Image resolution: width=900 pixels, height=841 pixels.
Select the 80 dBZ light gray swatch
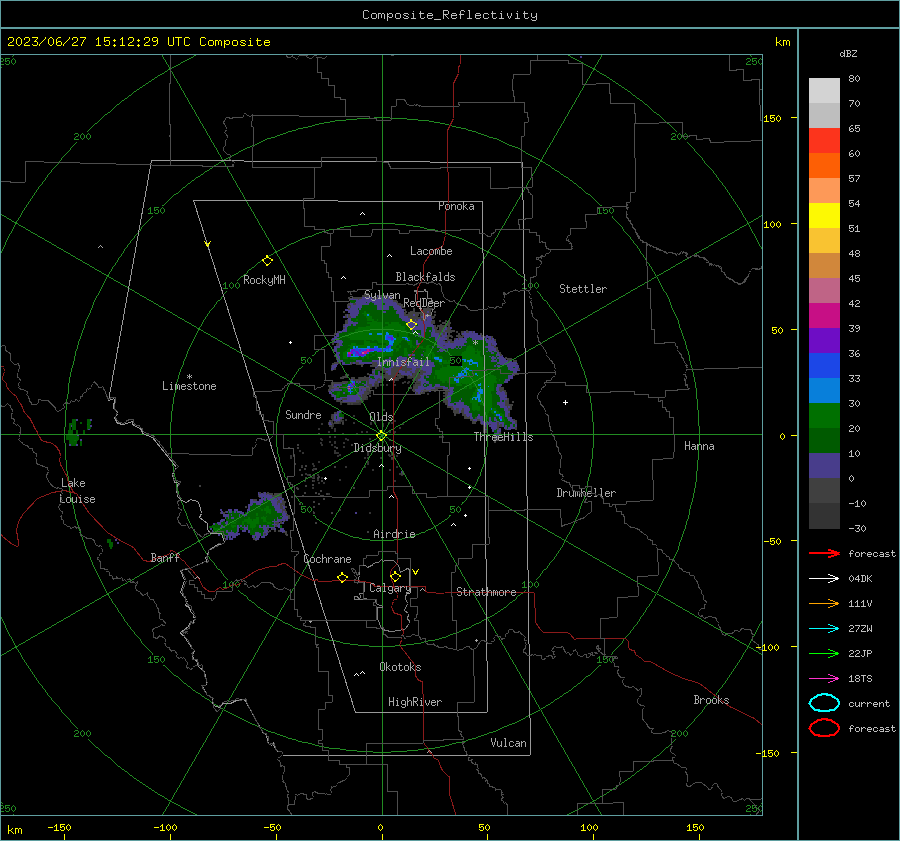coord(824,91)
